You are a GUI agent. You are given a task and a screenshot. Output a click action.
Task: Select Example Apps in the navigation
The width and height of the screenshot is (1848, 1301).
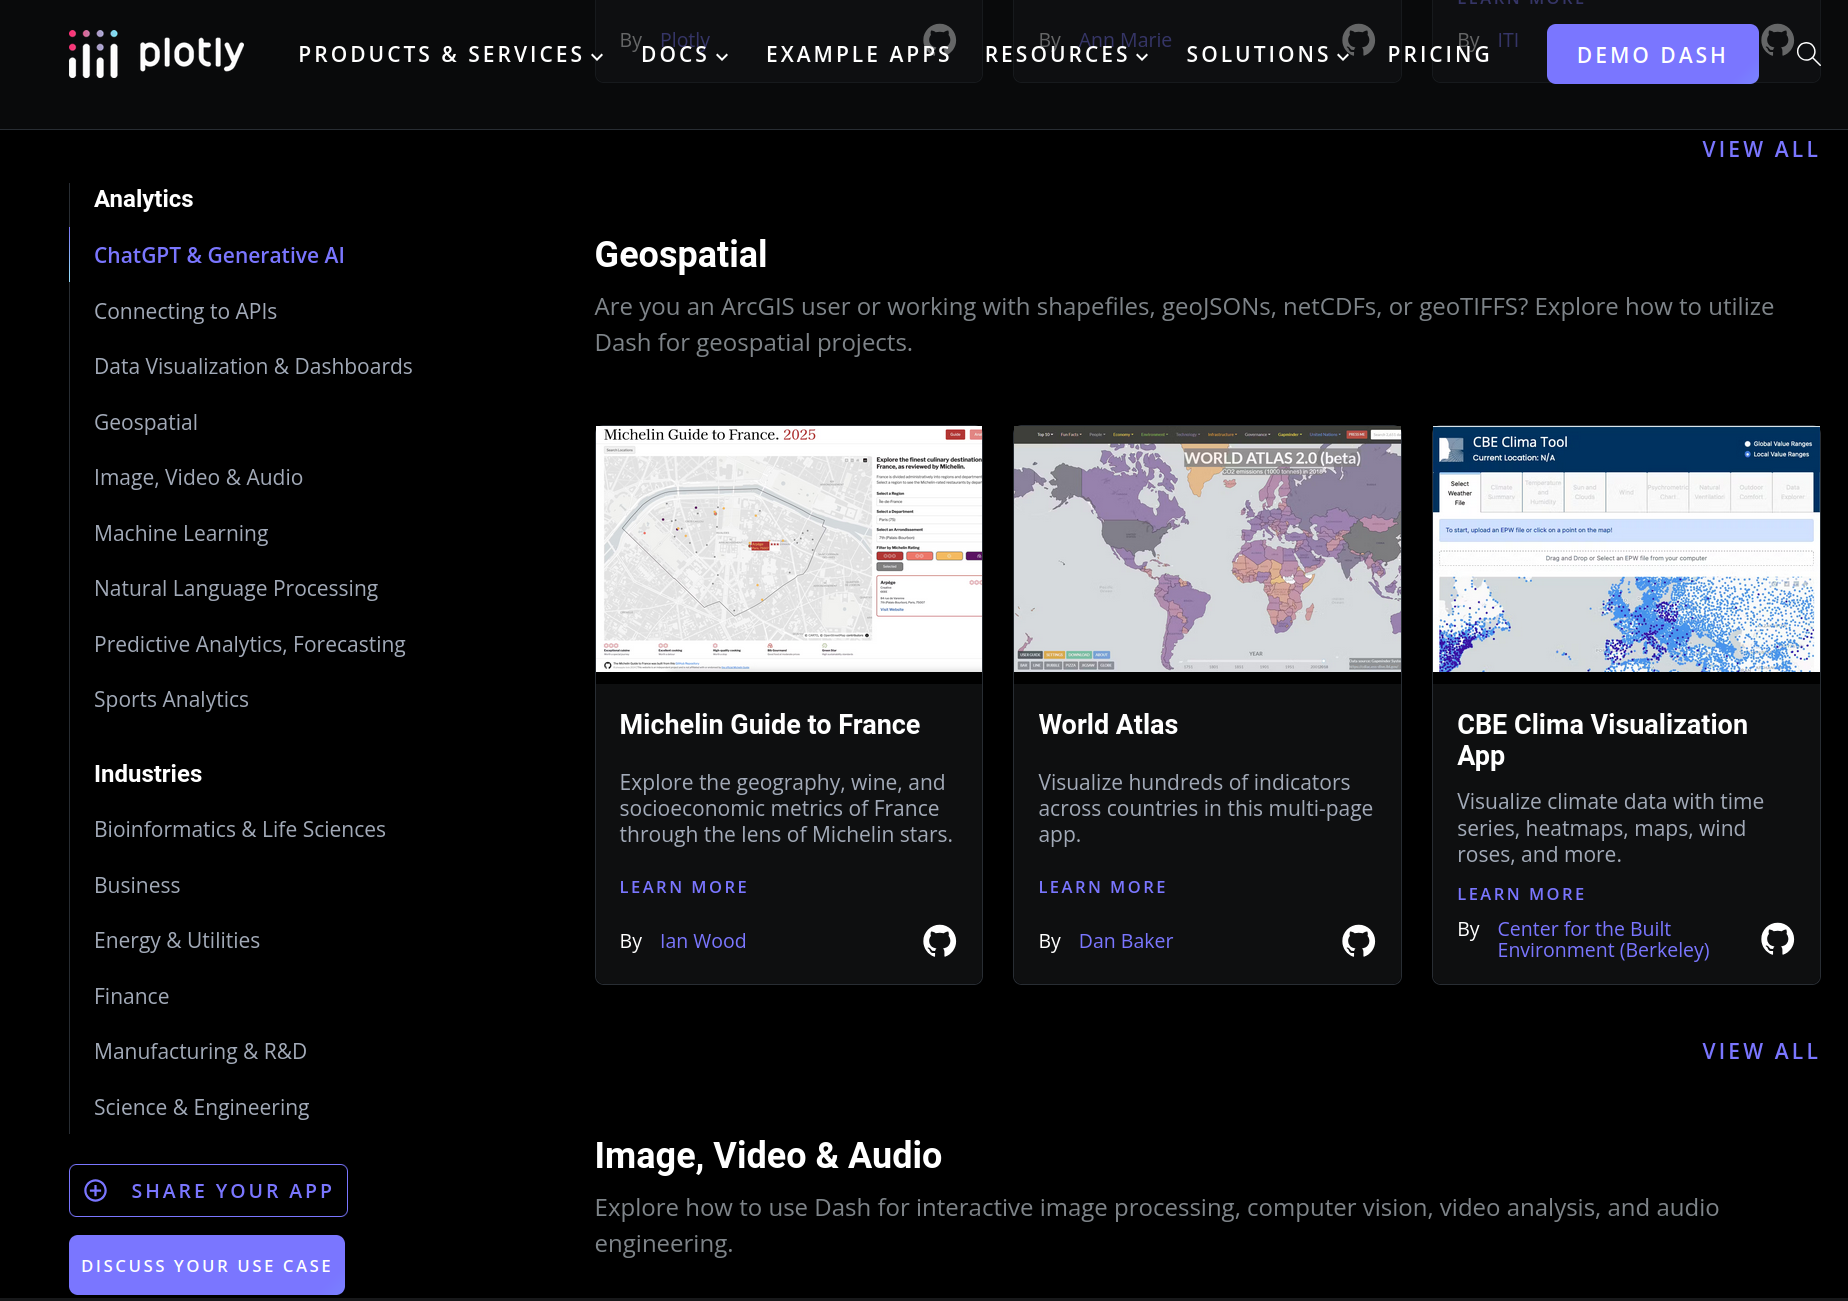(858, 54)
